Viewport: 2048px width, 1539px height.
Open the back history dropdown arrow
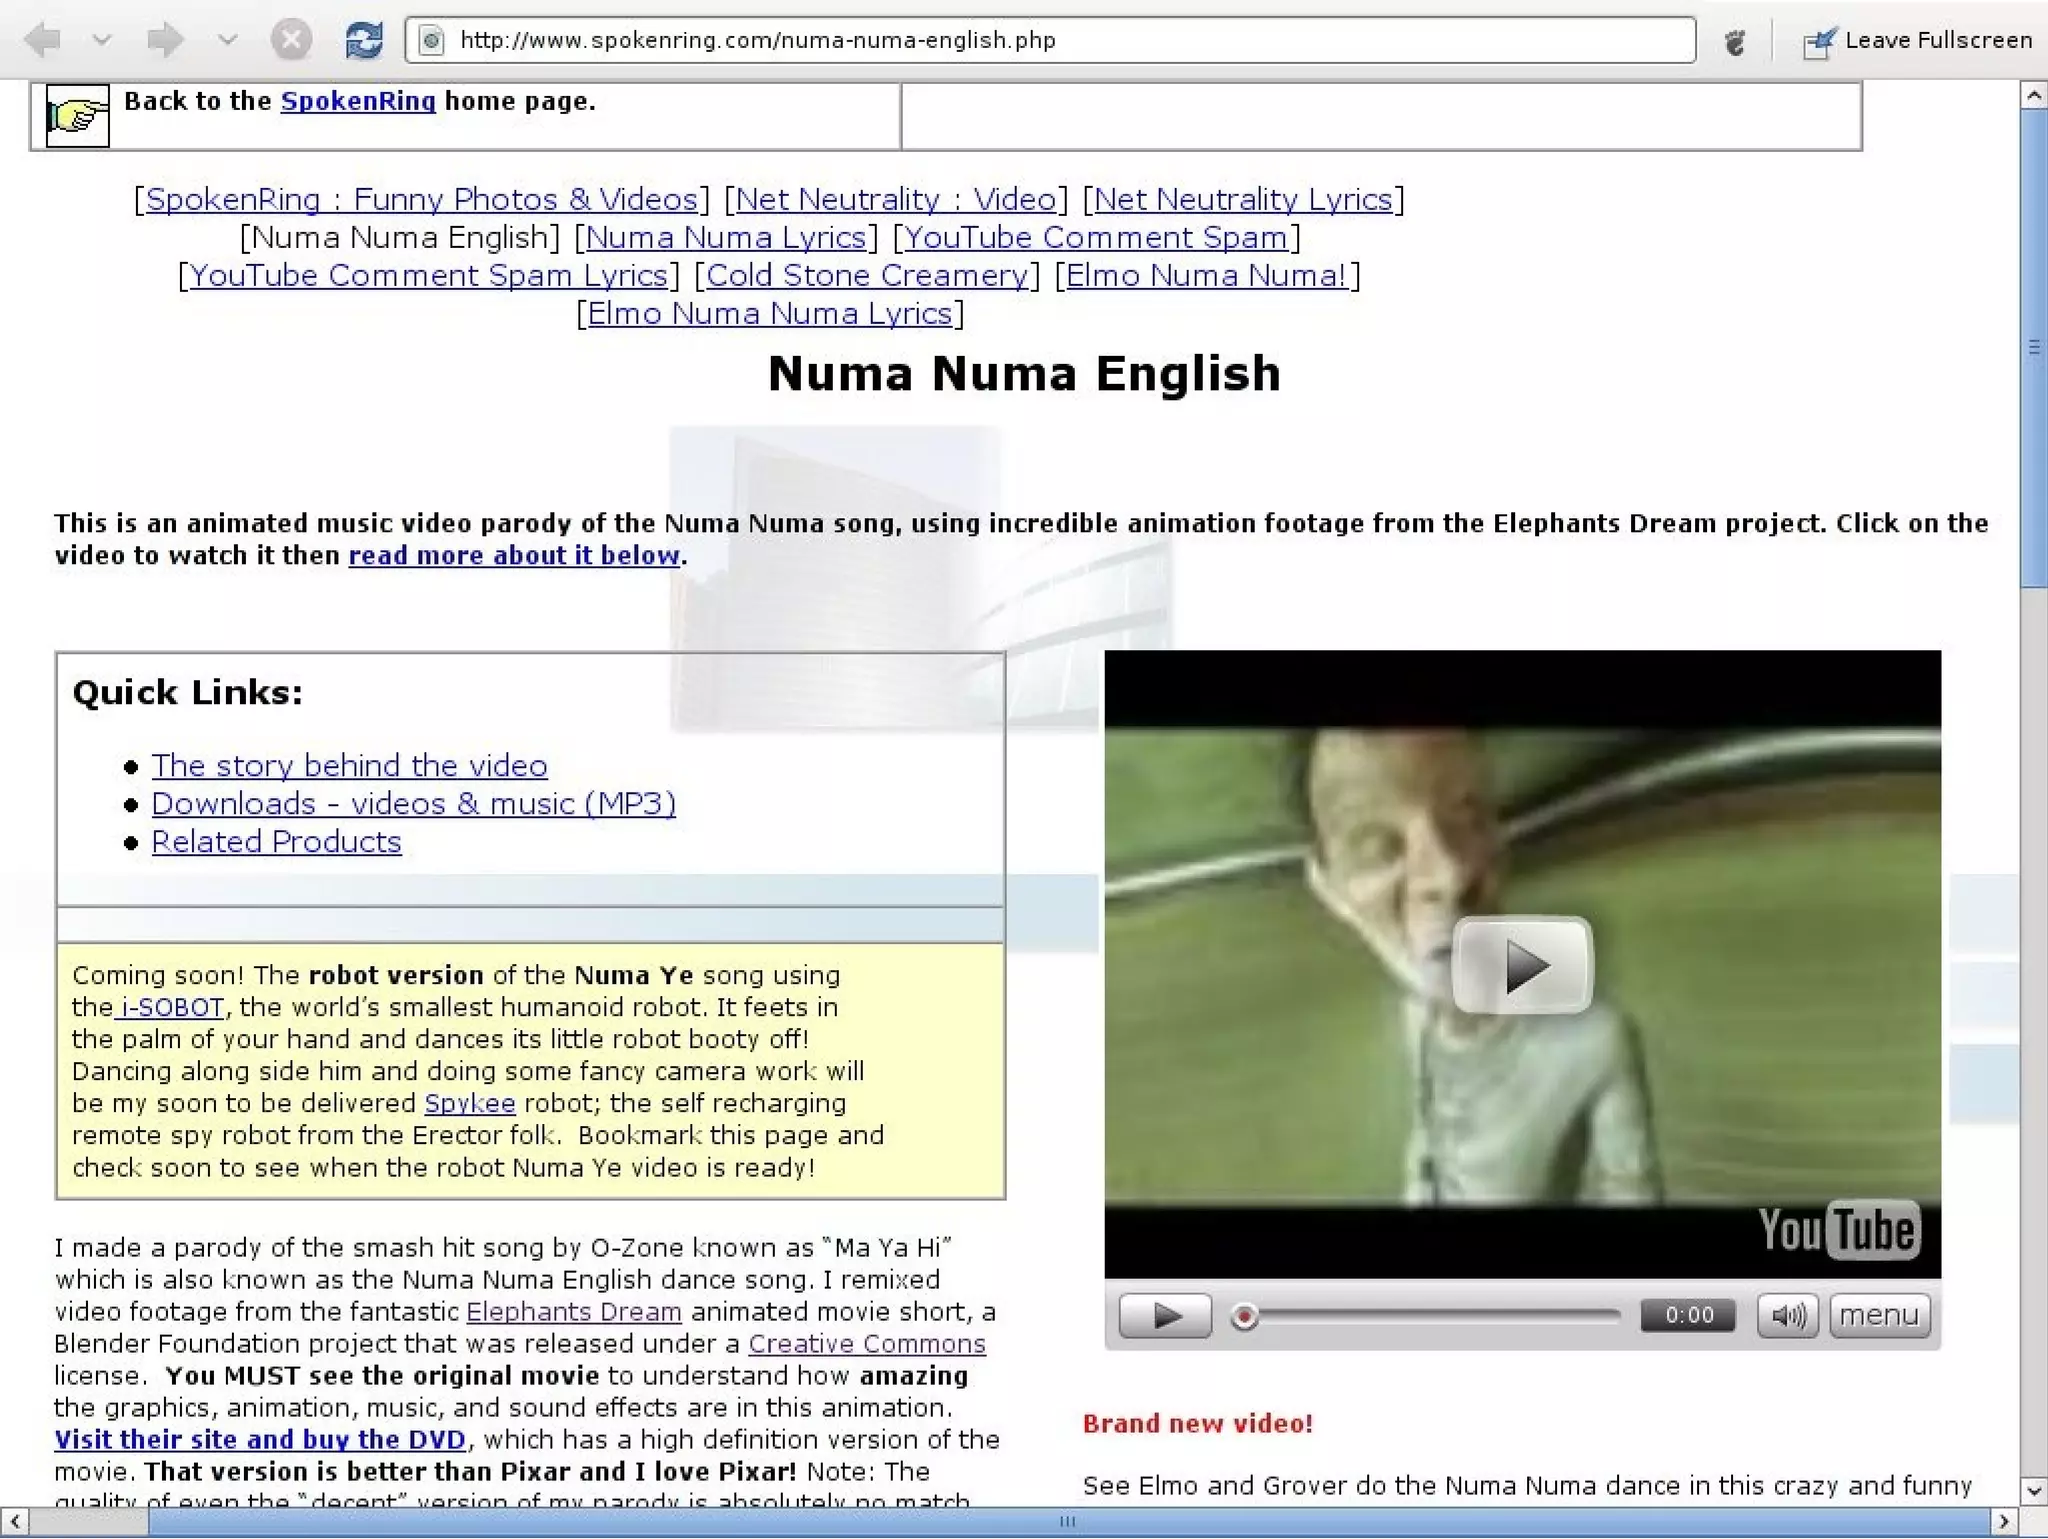point(102,40)
